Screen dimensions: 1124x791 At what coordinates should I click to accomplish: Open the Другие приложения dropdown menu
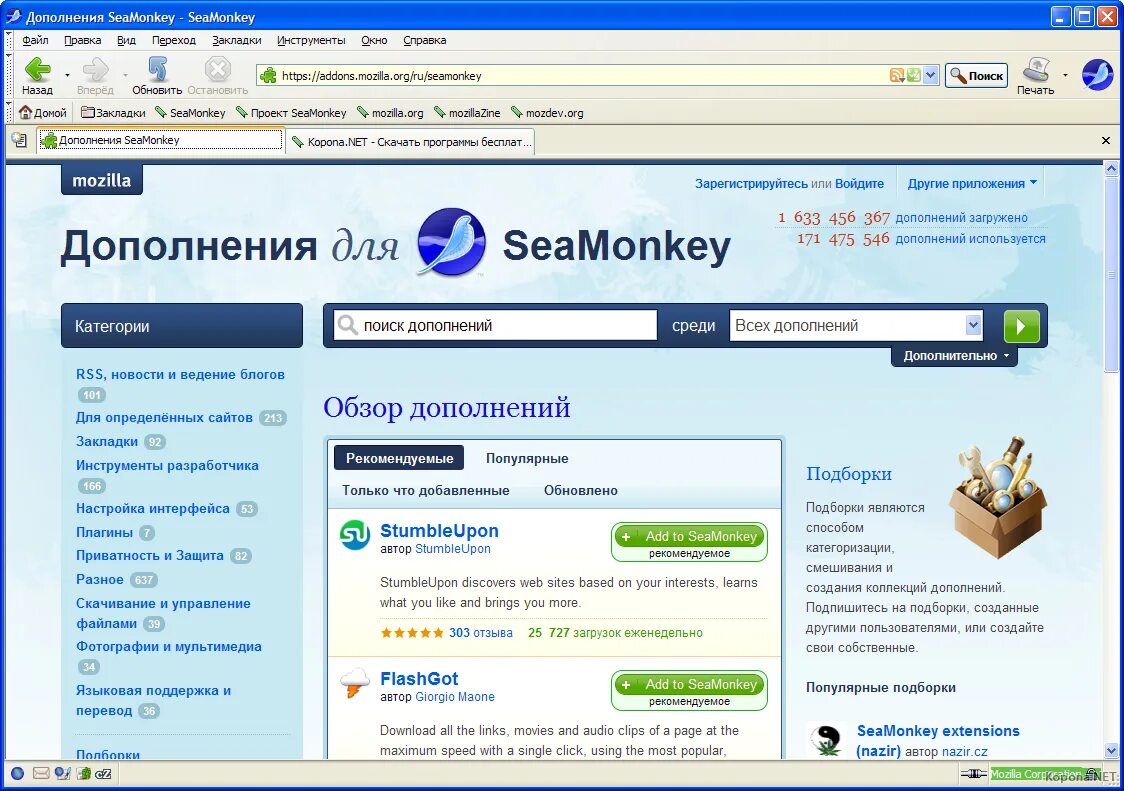972,184
